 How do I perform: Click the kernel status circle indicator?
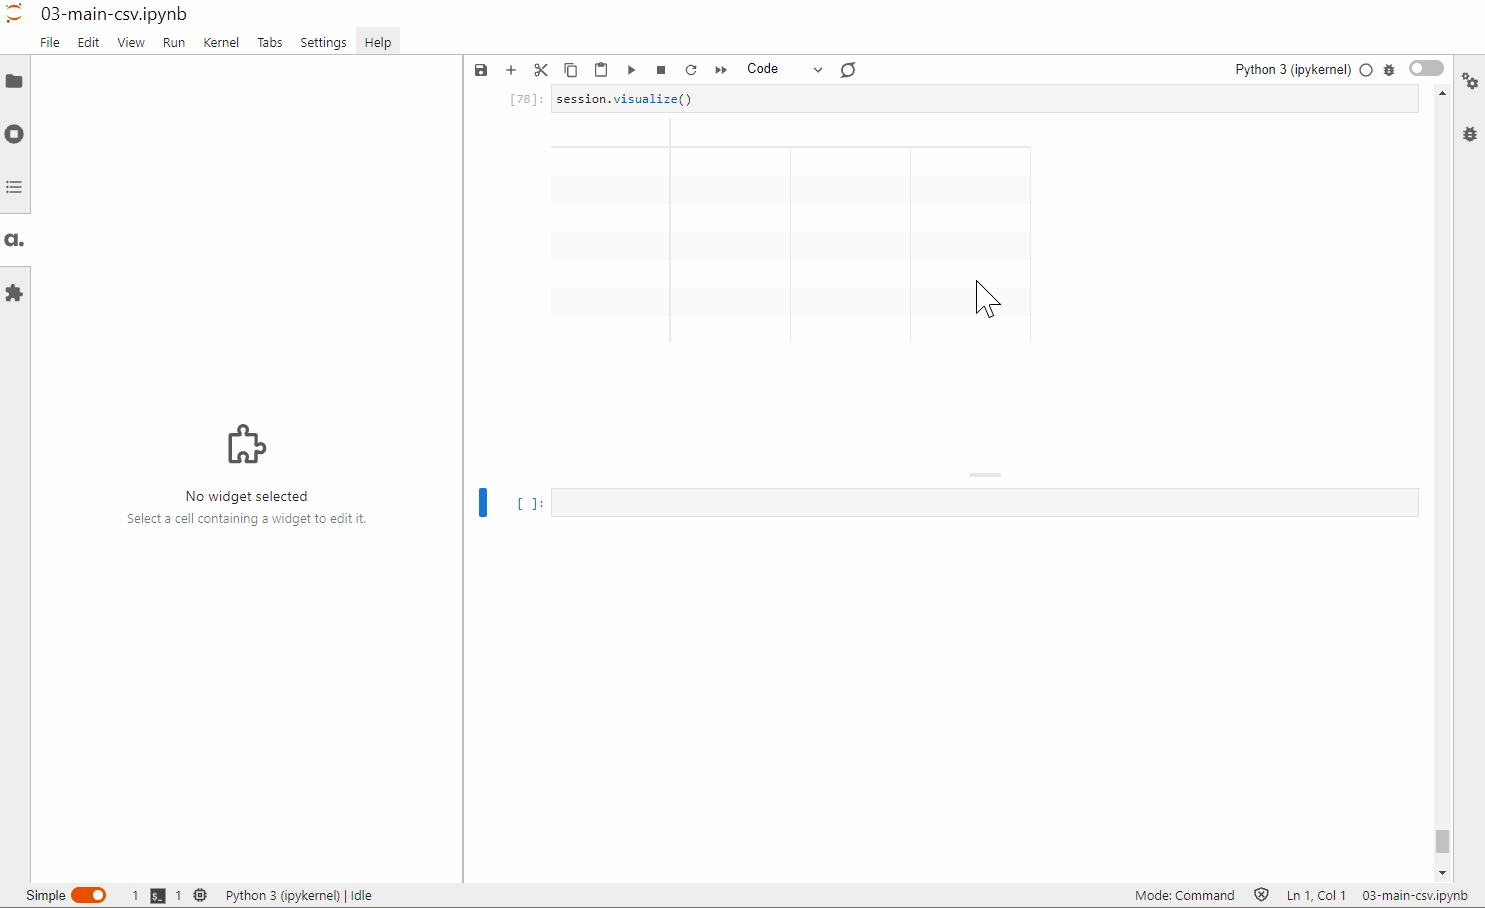pos(1366,70)
